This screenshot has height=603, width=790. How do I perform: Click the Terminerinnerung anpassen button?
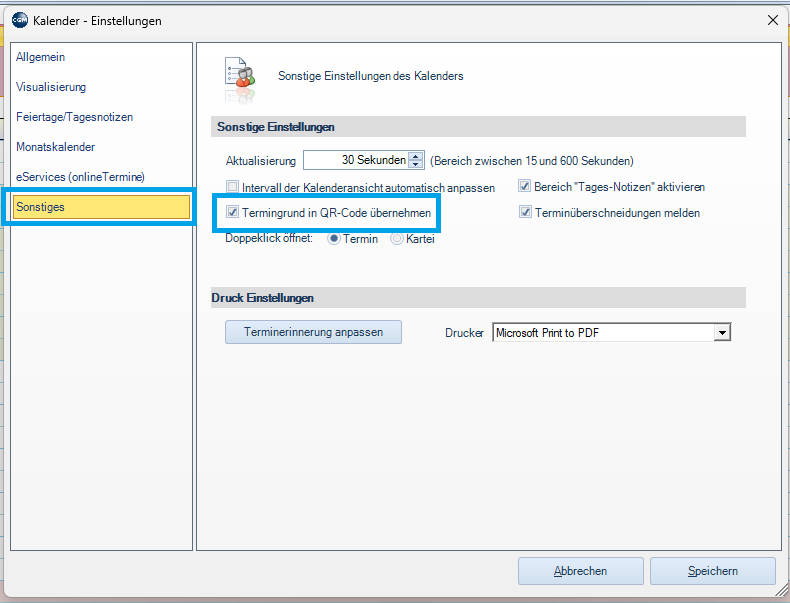click(x=313, y=332)
